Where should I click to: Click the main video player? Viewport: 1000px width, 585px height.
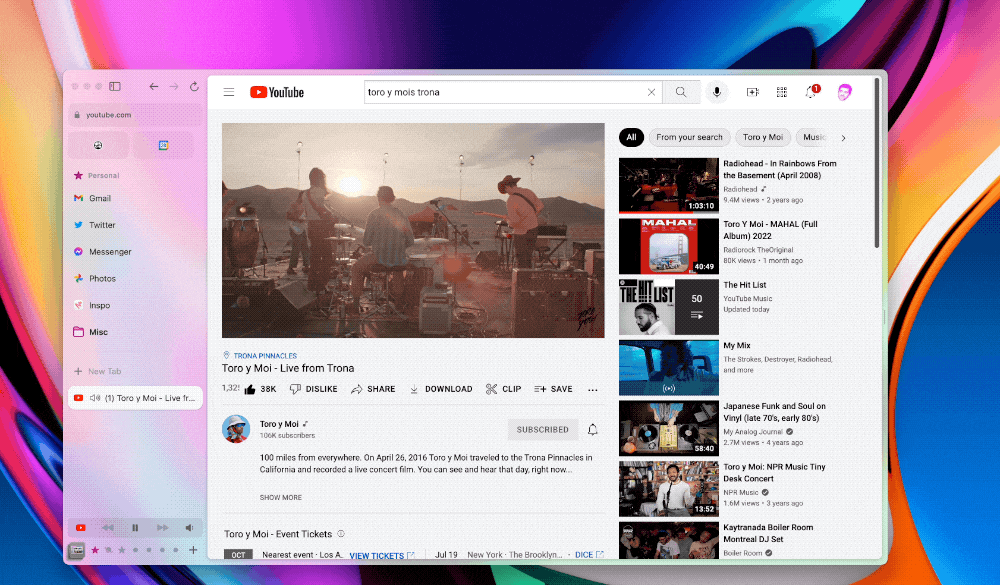(413, 230)
